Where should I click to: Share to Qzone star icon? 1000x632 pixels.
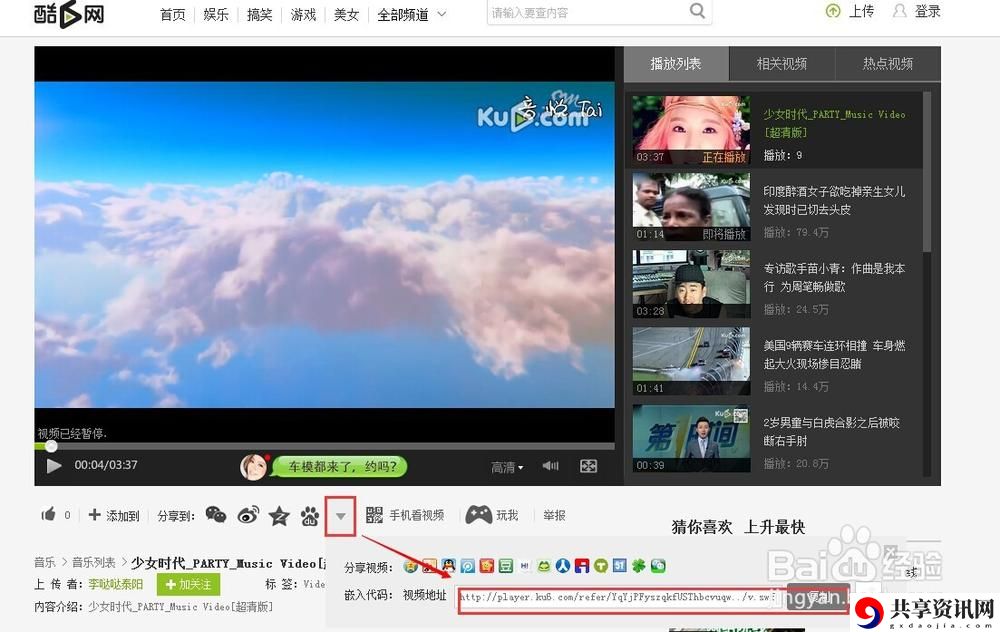(279, 515)
